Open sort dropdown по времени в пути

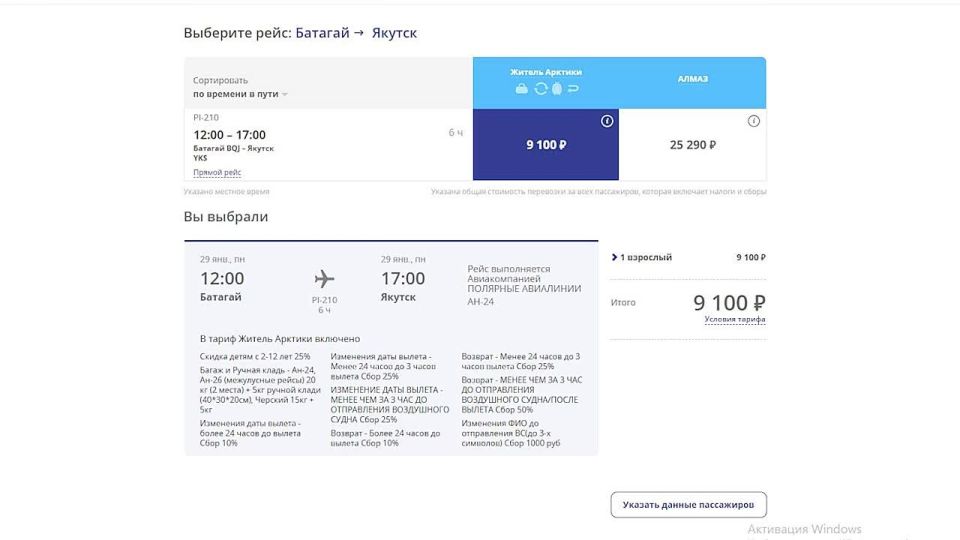pyautogui.click(x=240, y=94)
